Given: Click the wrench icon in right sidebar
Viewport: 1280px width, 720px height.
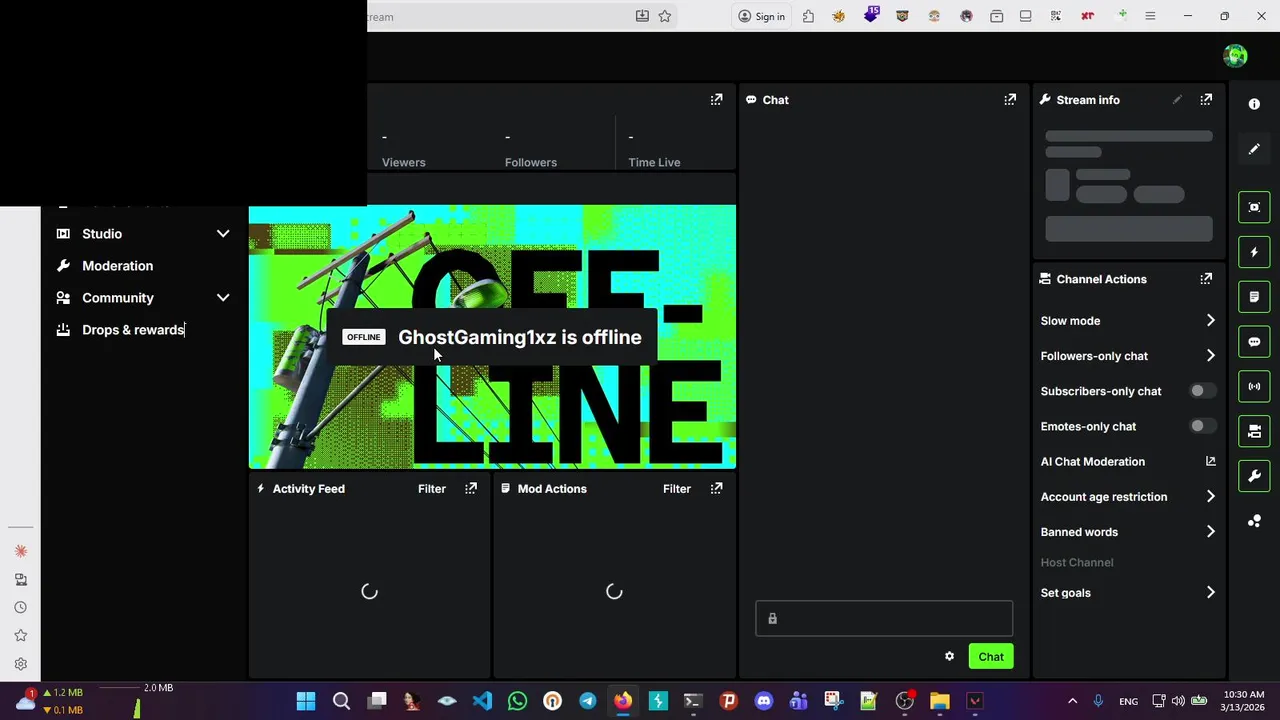Looking at the screenshot, I should (x=1254, y=476).
